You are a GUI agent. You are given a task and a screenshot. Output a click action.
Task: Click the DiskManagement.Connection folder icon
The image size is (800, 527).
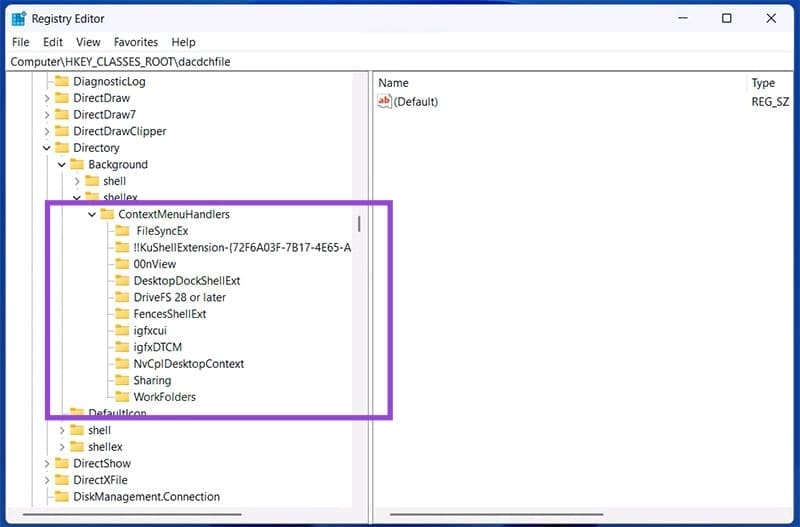[x=62, y=496]
